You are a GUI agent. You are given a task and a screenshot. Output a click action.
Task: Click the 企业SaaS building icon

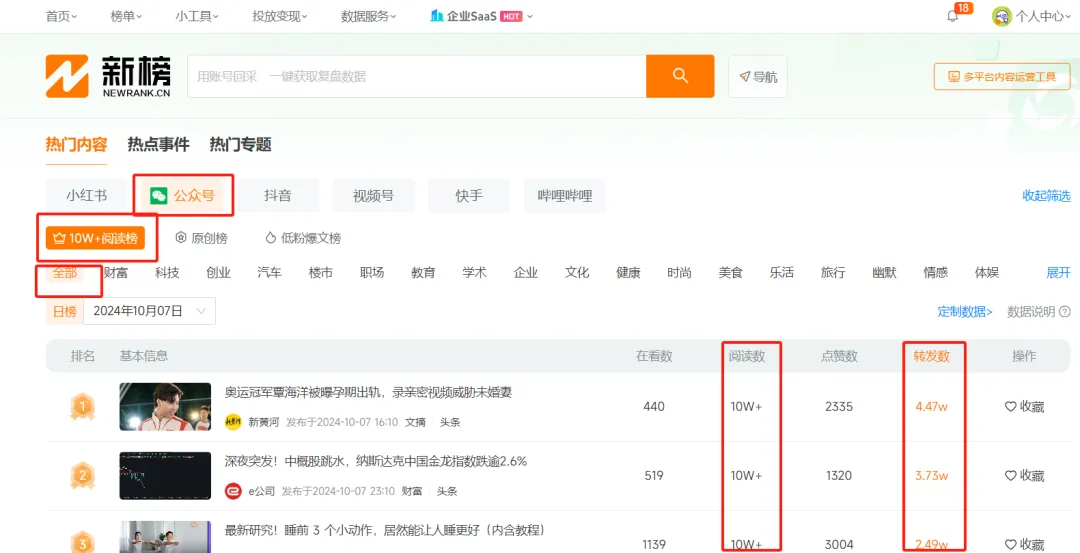coord(437,16)
